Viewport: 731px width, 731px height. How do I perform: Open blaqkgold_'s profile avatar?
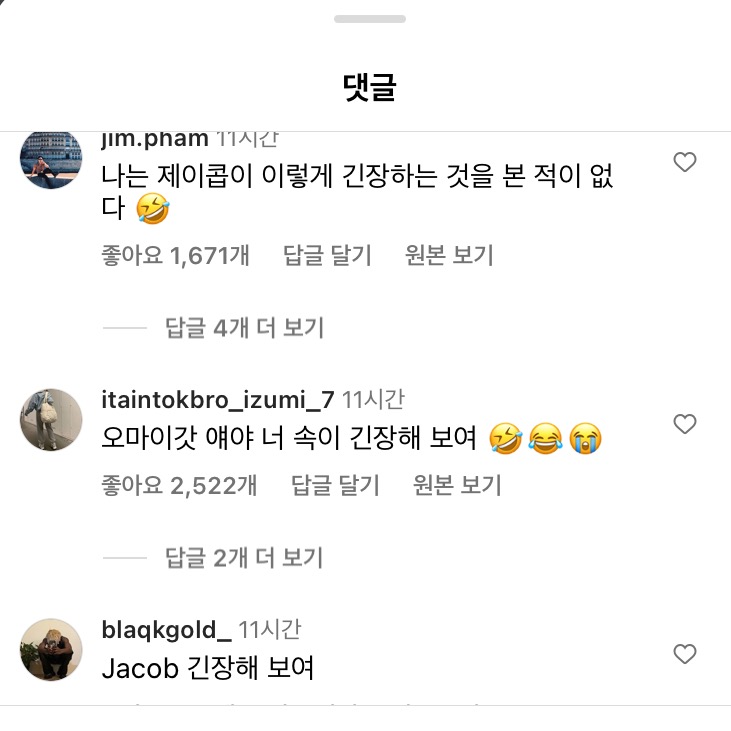[51, 650]
